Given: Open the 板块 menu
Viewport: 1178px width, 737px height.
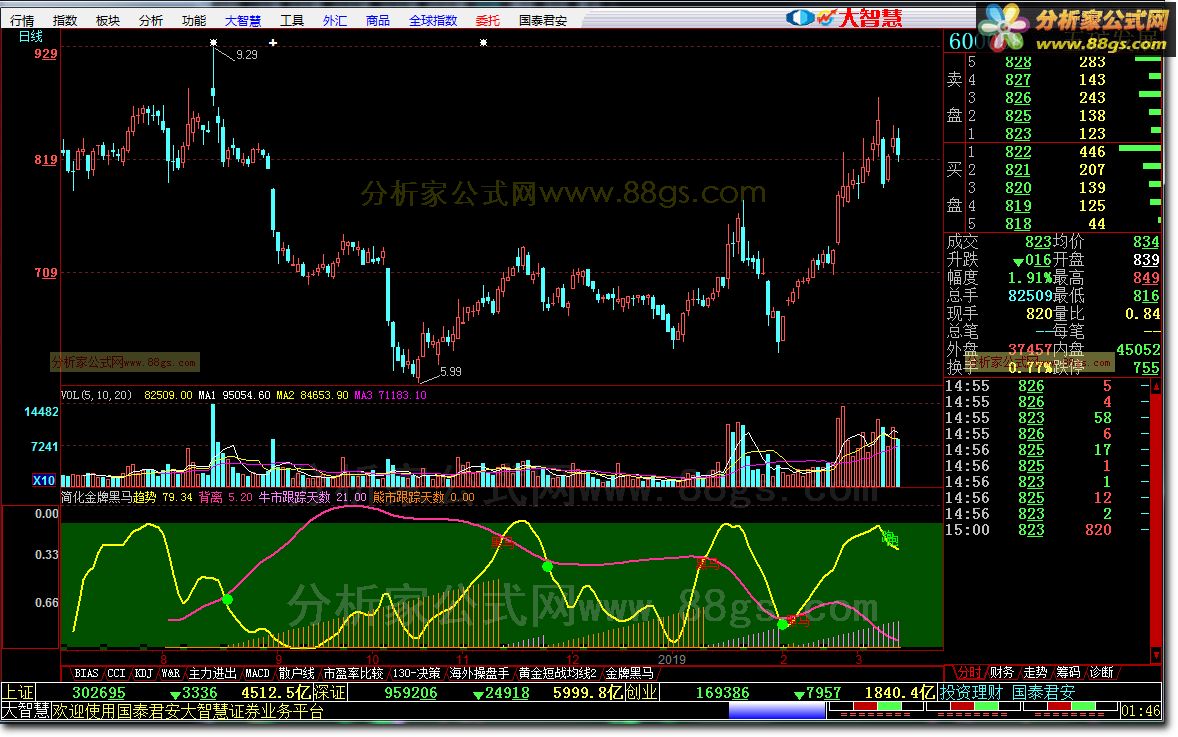Looking at the screenshot, I should (108, 20).
